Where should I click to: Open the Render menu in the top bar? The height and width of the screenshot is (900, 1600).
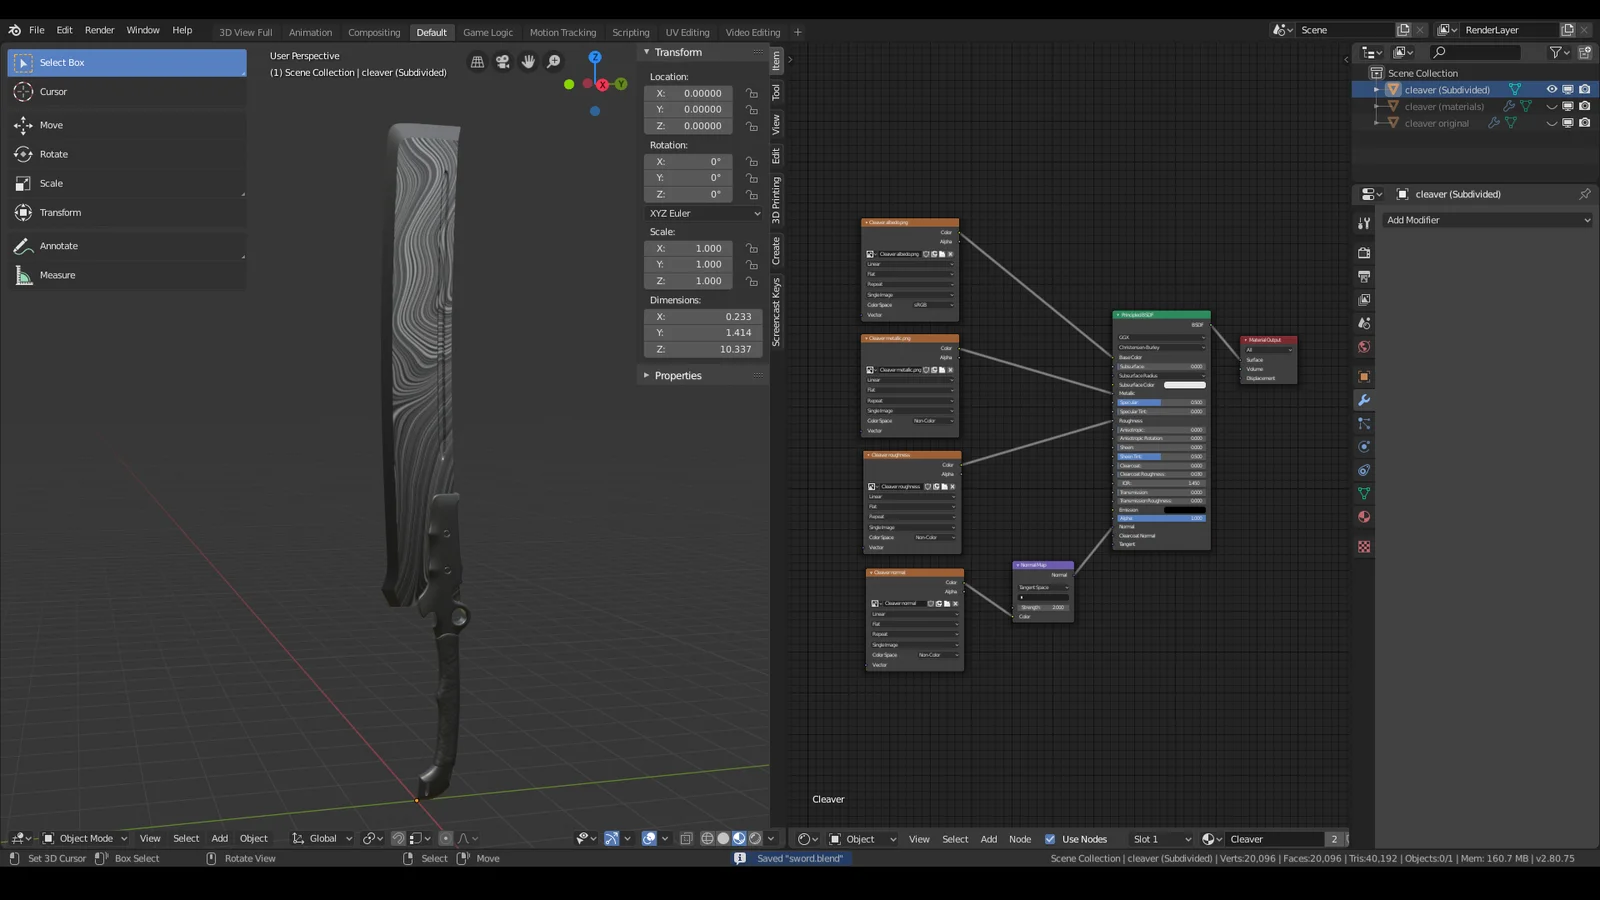(x=99, y=29)
